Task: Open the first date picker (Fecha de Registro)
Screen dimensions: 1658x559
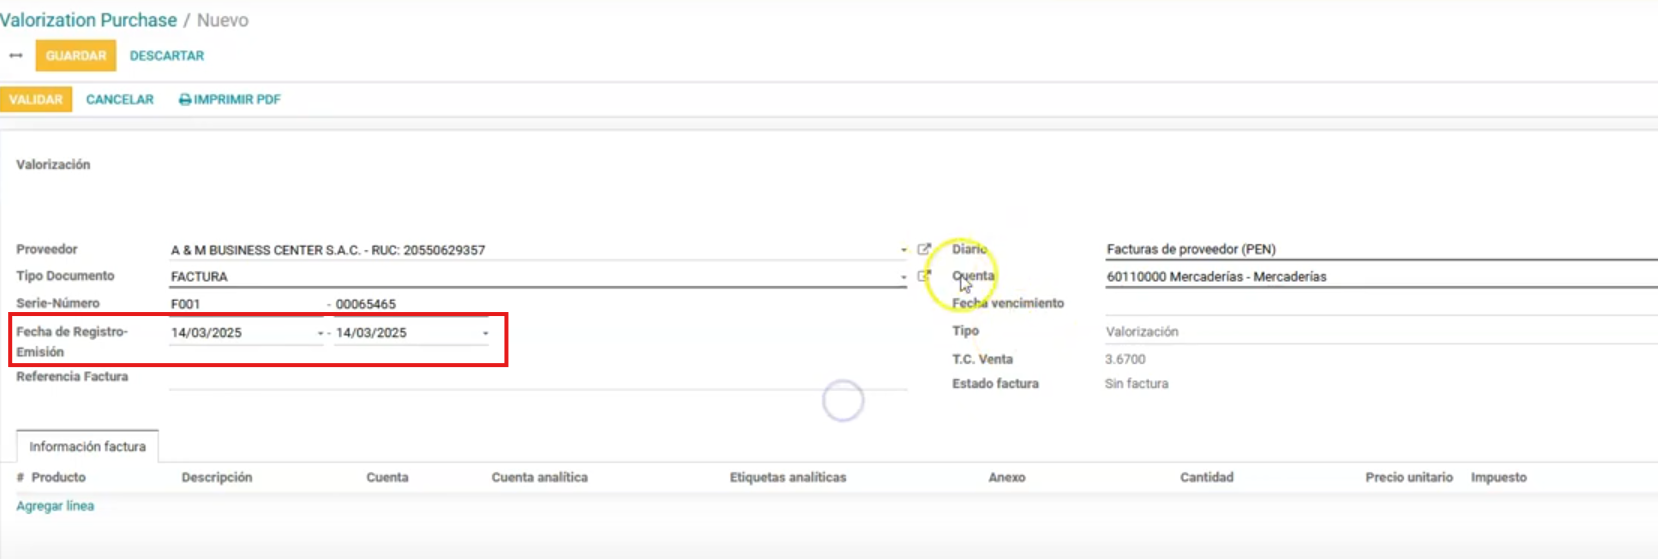Action: 245,333
